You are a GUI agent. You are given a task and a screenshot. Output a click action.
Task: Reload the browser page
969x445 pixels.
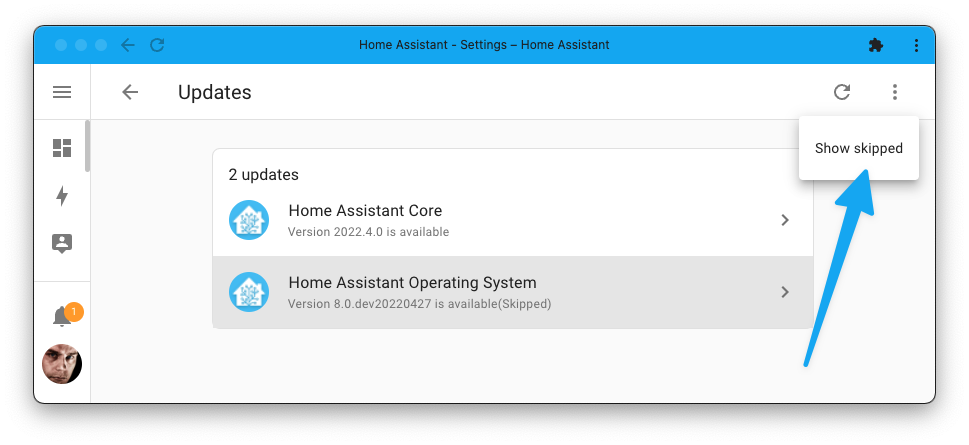[157, 45]
